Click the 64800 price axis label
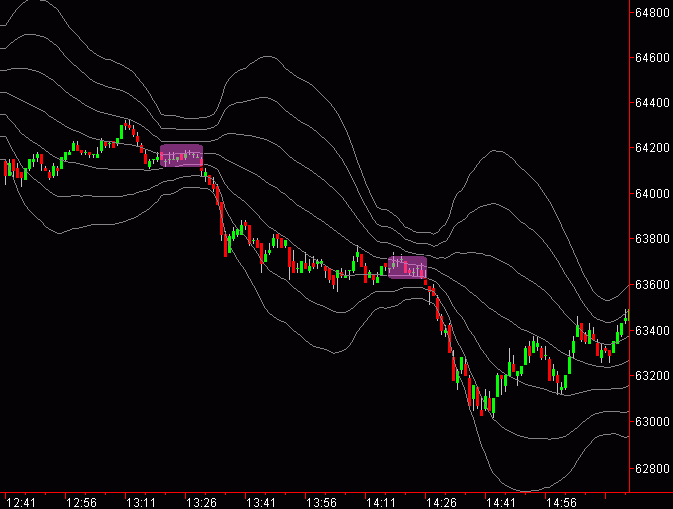The image size is (673, 509). (x=652, y=13)
